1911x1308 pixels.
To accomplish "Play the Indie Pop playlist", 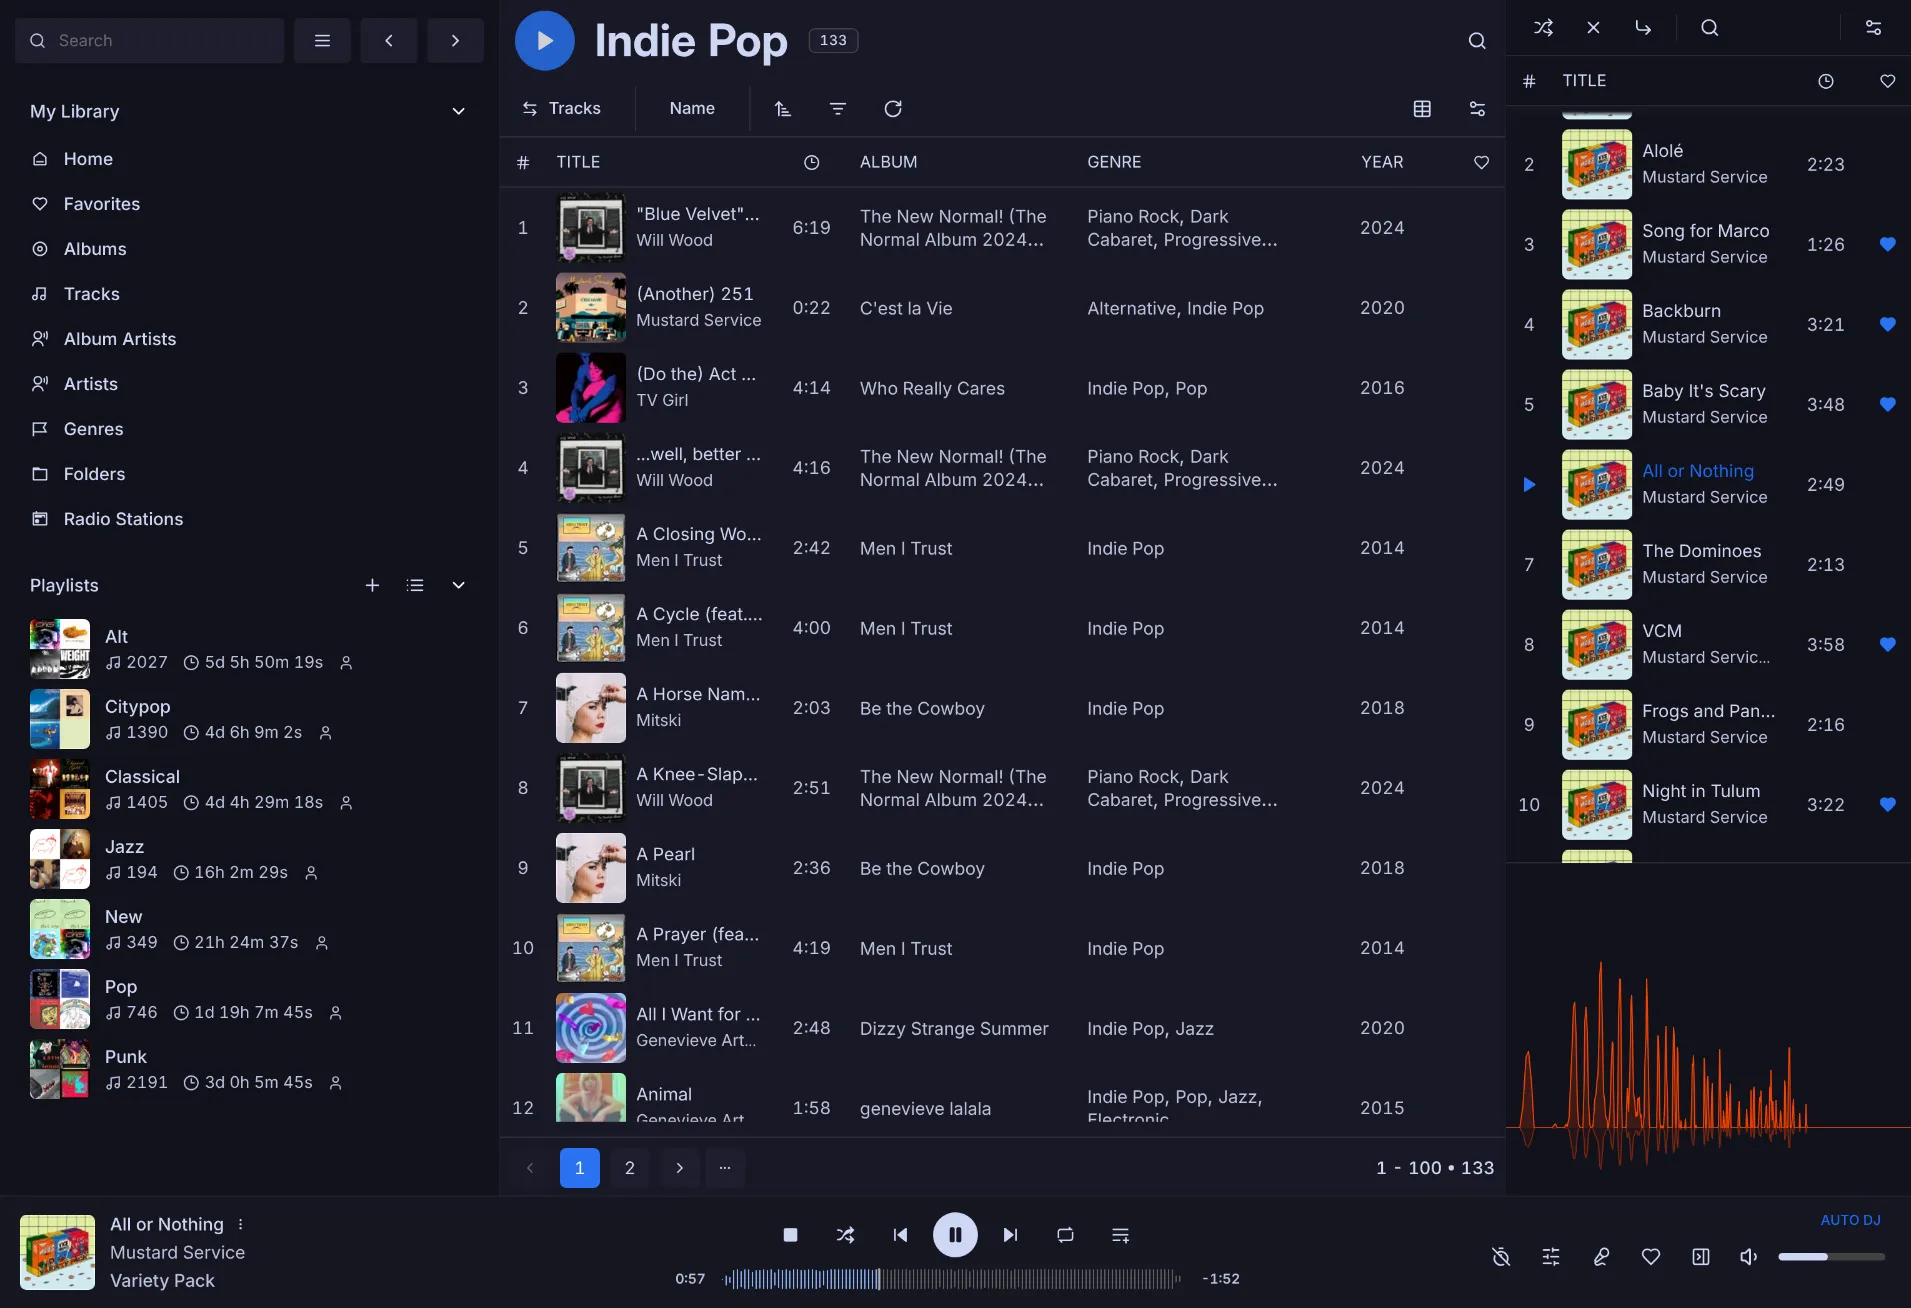I will [x=544, y=40].
